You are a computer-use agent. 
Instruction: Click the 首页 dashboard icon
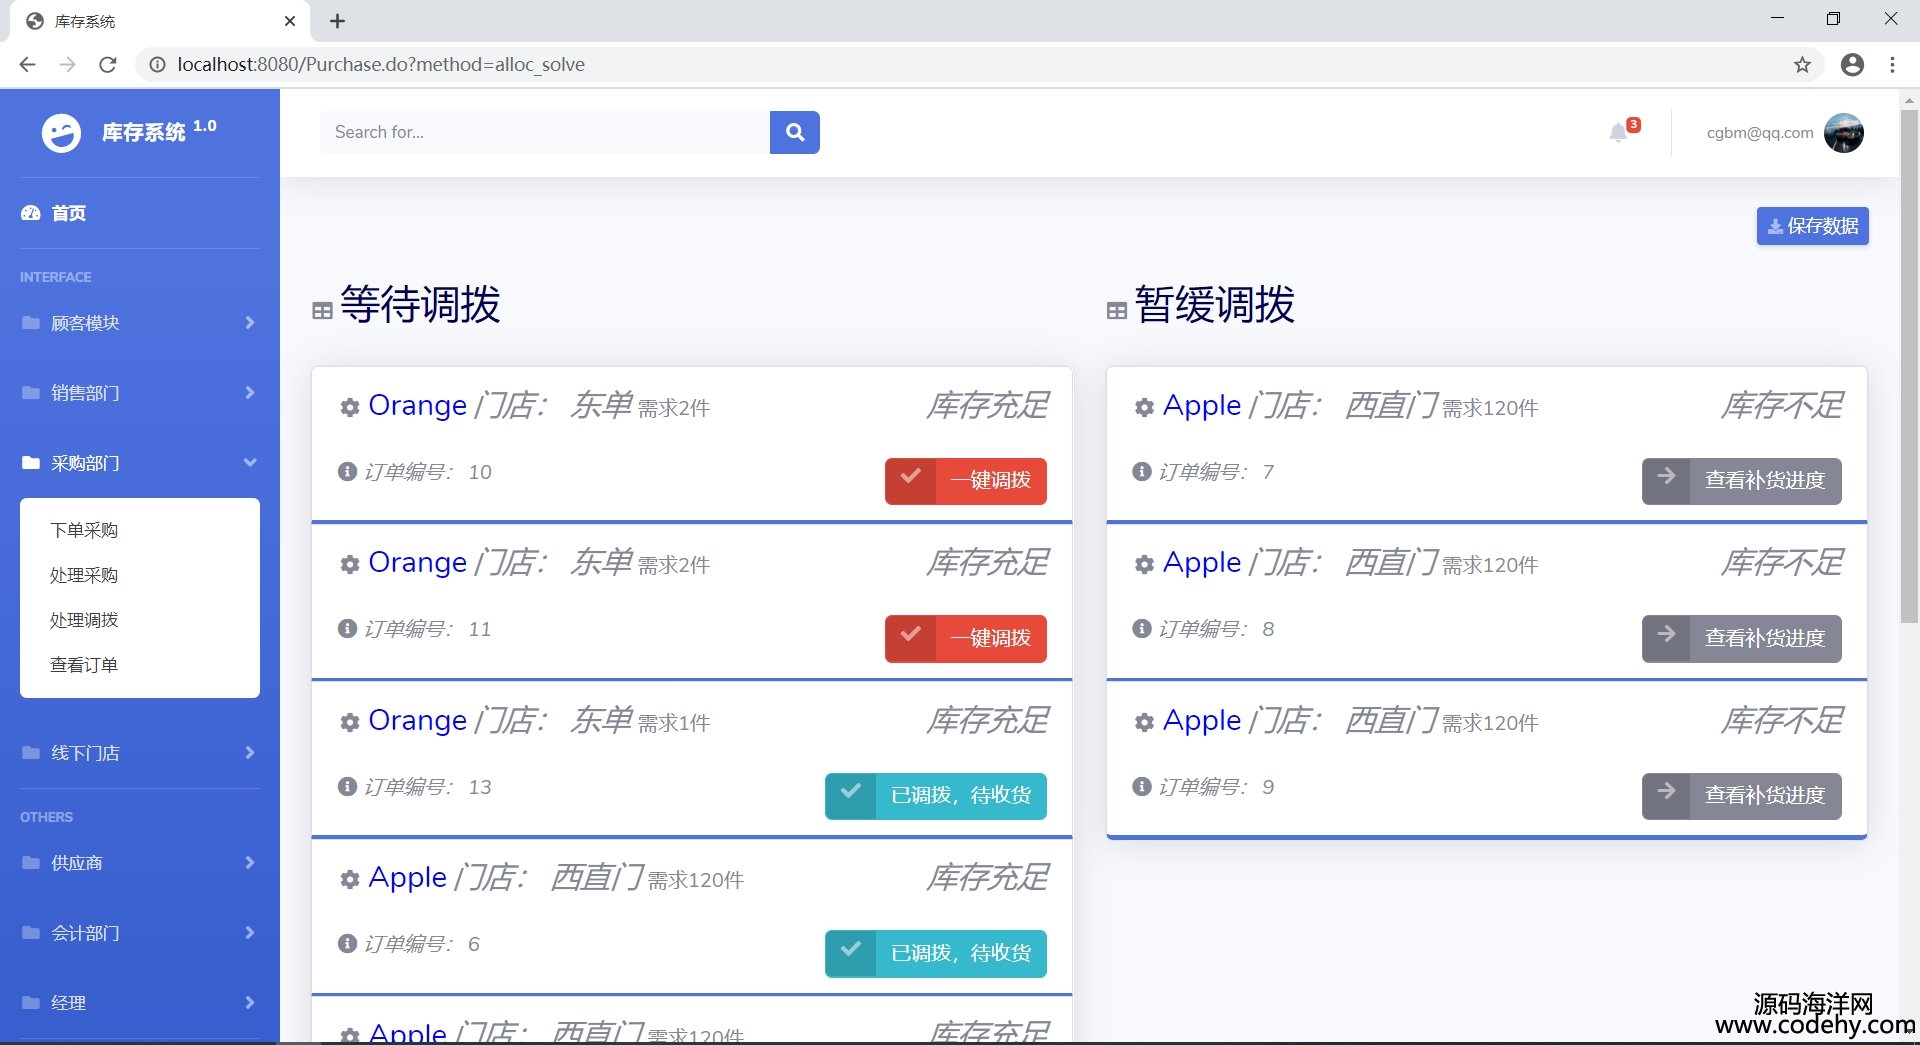click(31, 213)
